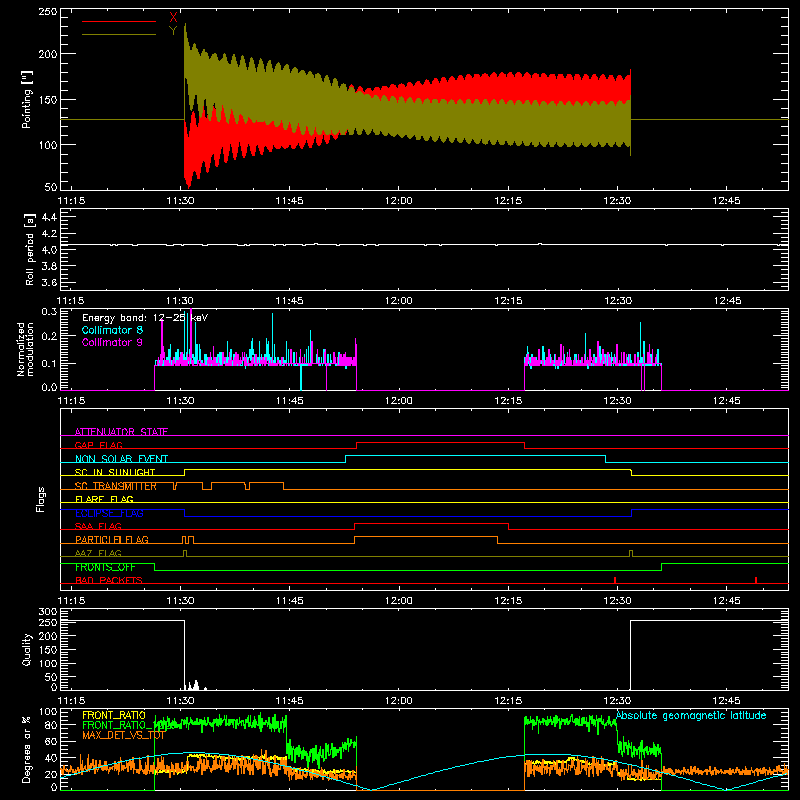This screenshot has height=800, width=800.
Task: Click the BAD_PACKETS tick near 12:30
Action: click(615, 580)
